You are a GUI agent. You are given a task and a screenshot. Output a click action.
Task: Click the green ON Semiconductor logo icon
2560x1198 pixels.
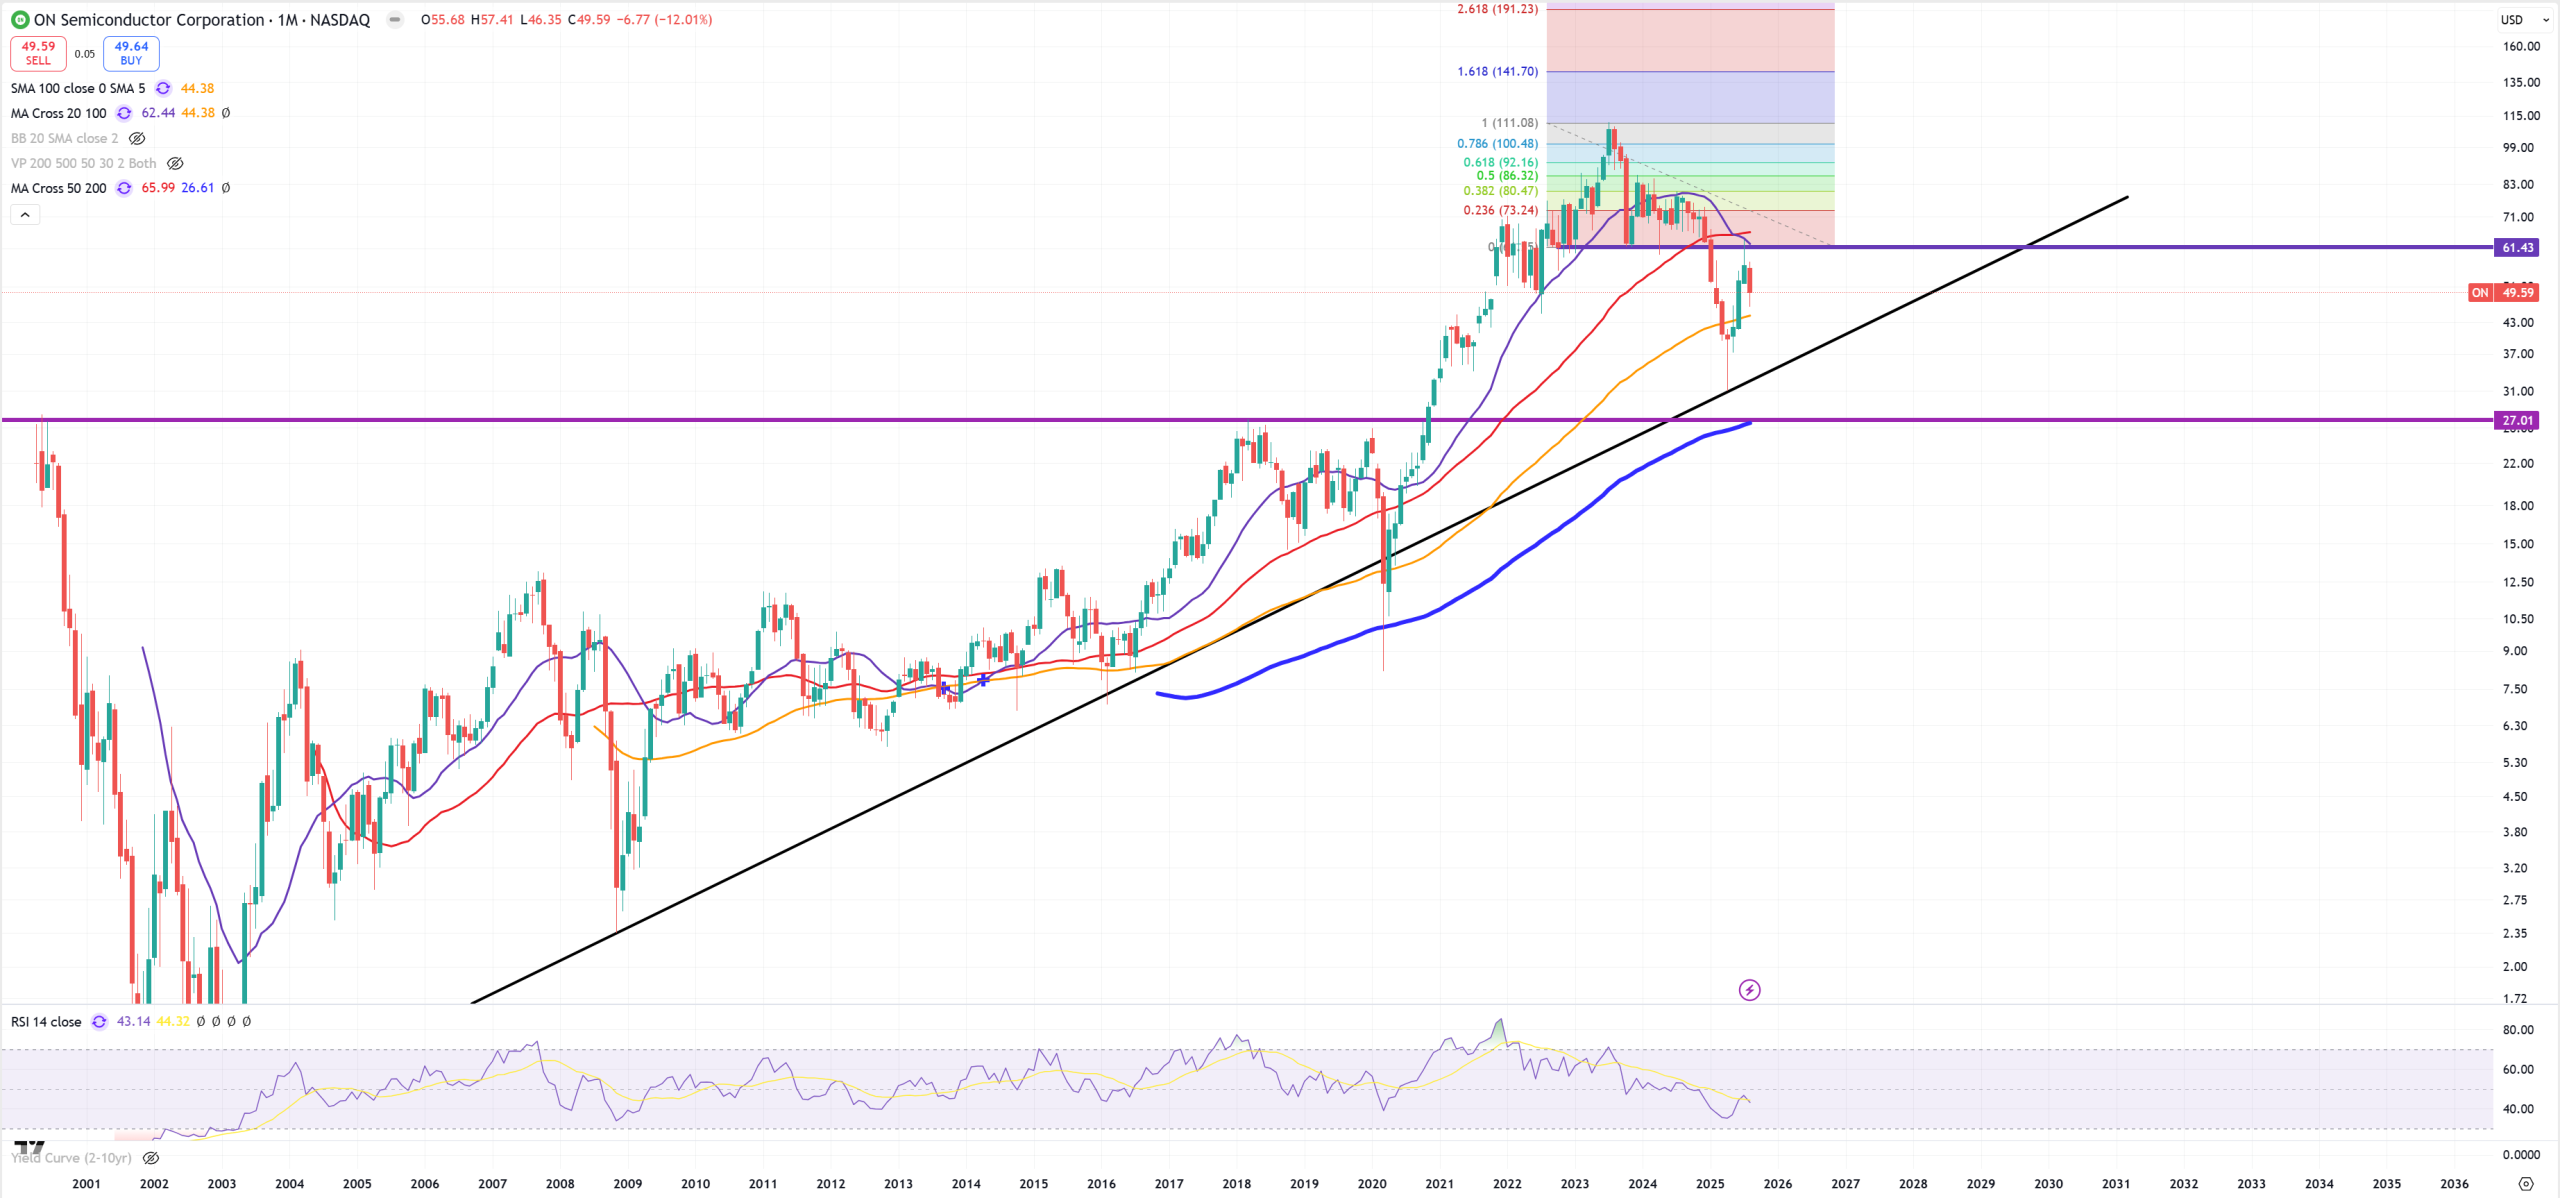click(20, 20)
